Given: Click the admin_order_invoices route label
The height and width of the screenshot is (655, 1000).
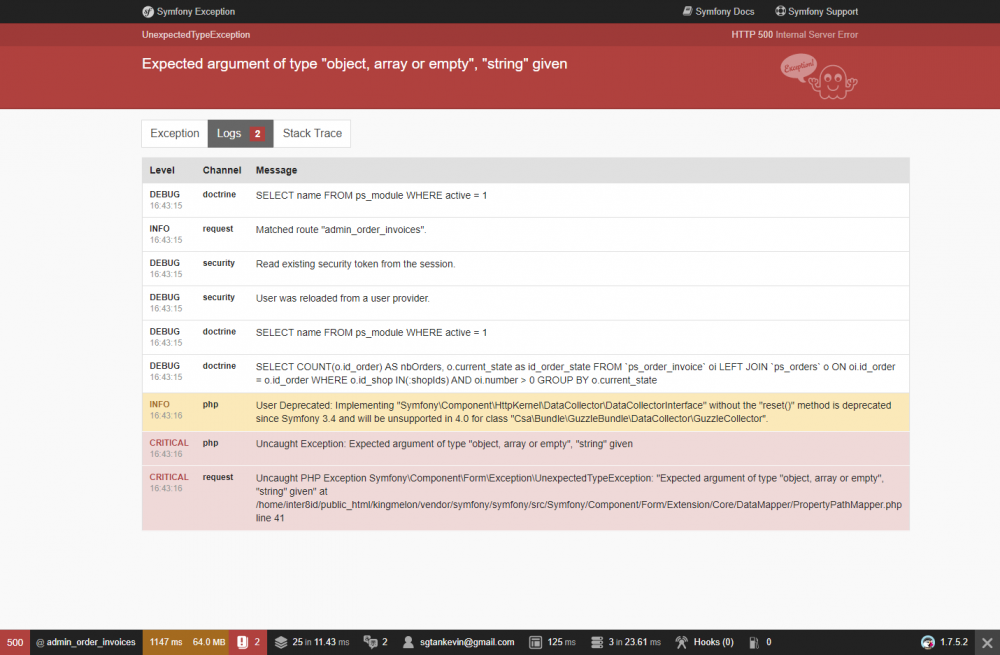Looking at the screenshot, I should tap(86, 641).
